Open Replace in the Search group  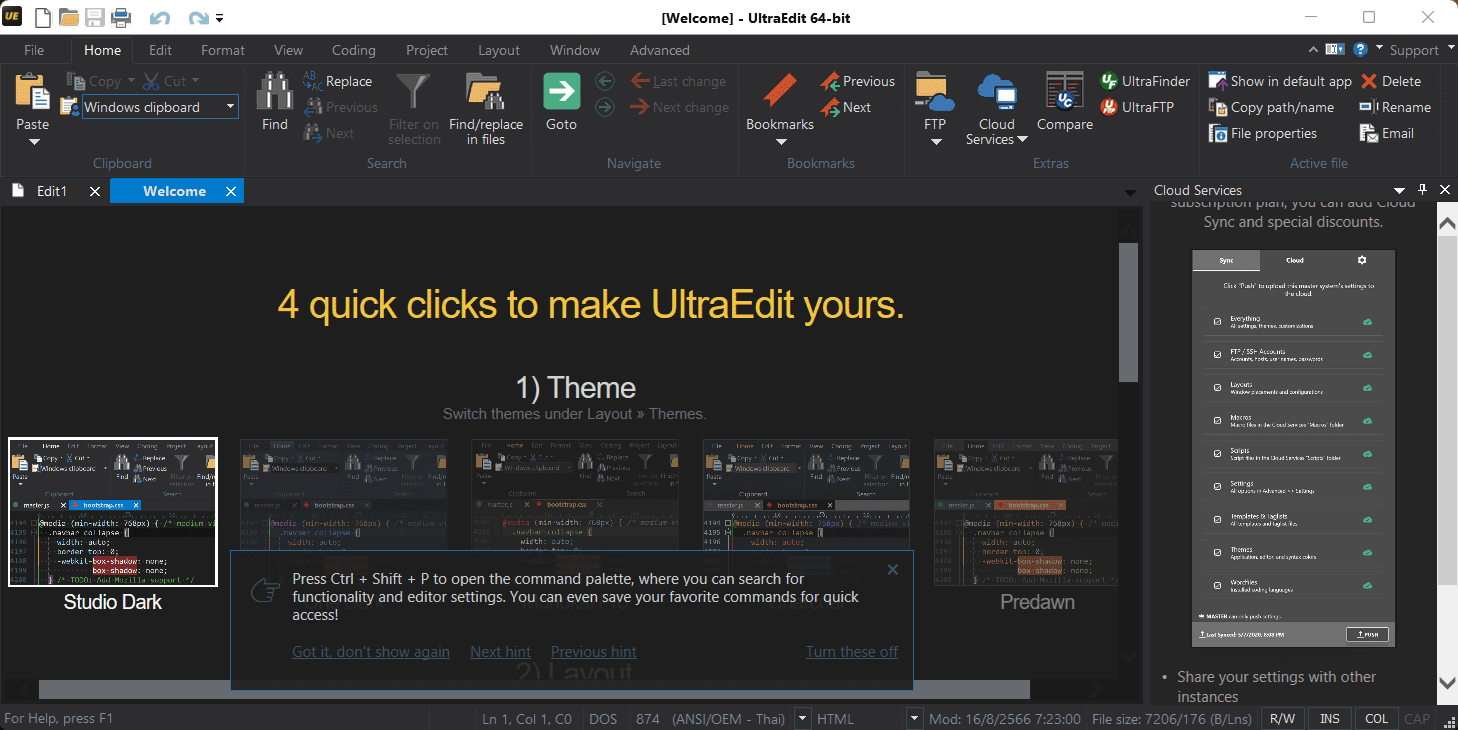pyautogui.click(x=337, y=81)
